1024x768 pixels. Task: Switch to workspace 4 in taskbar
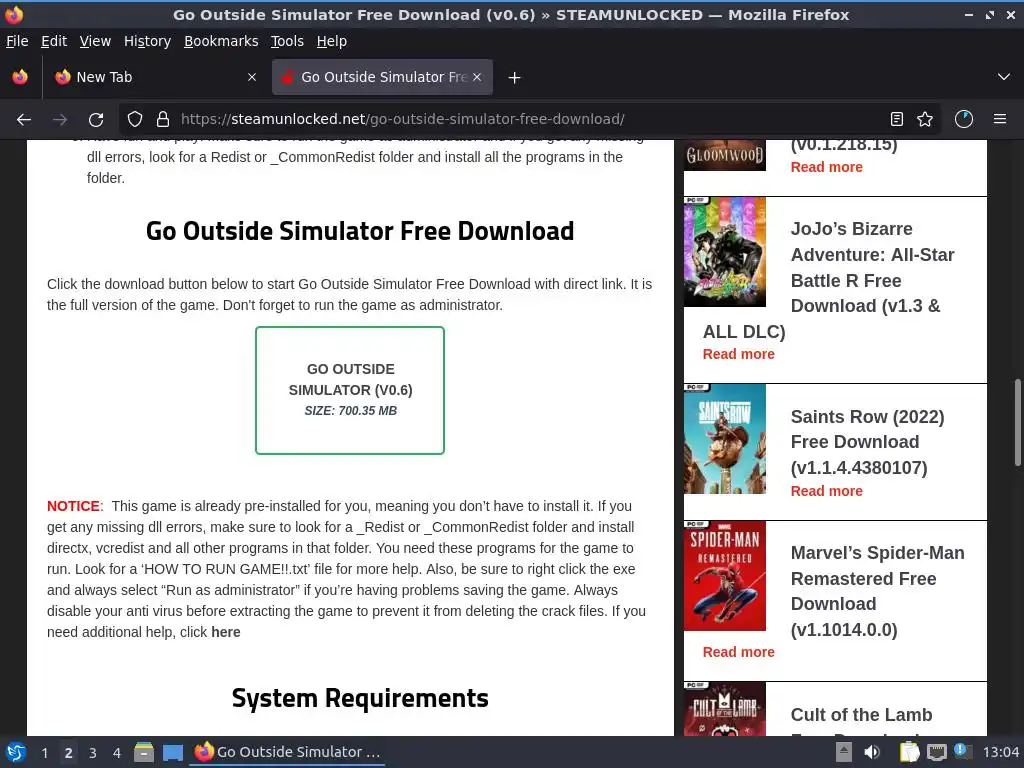tap(117, 753)
